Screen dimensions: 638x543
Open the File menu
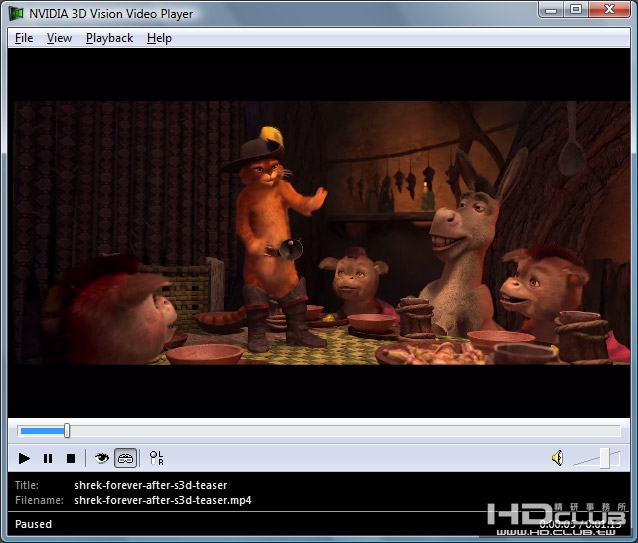click(24, 38)
